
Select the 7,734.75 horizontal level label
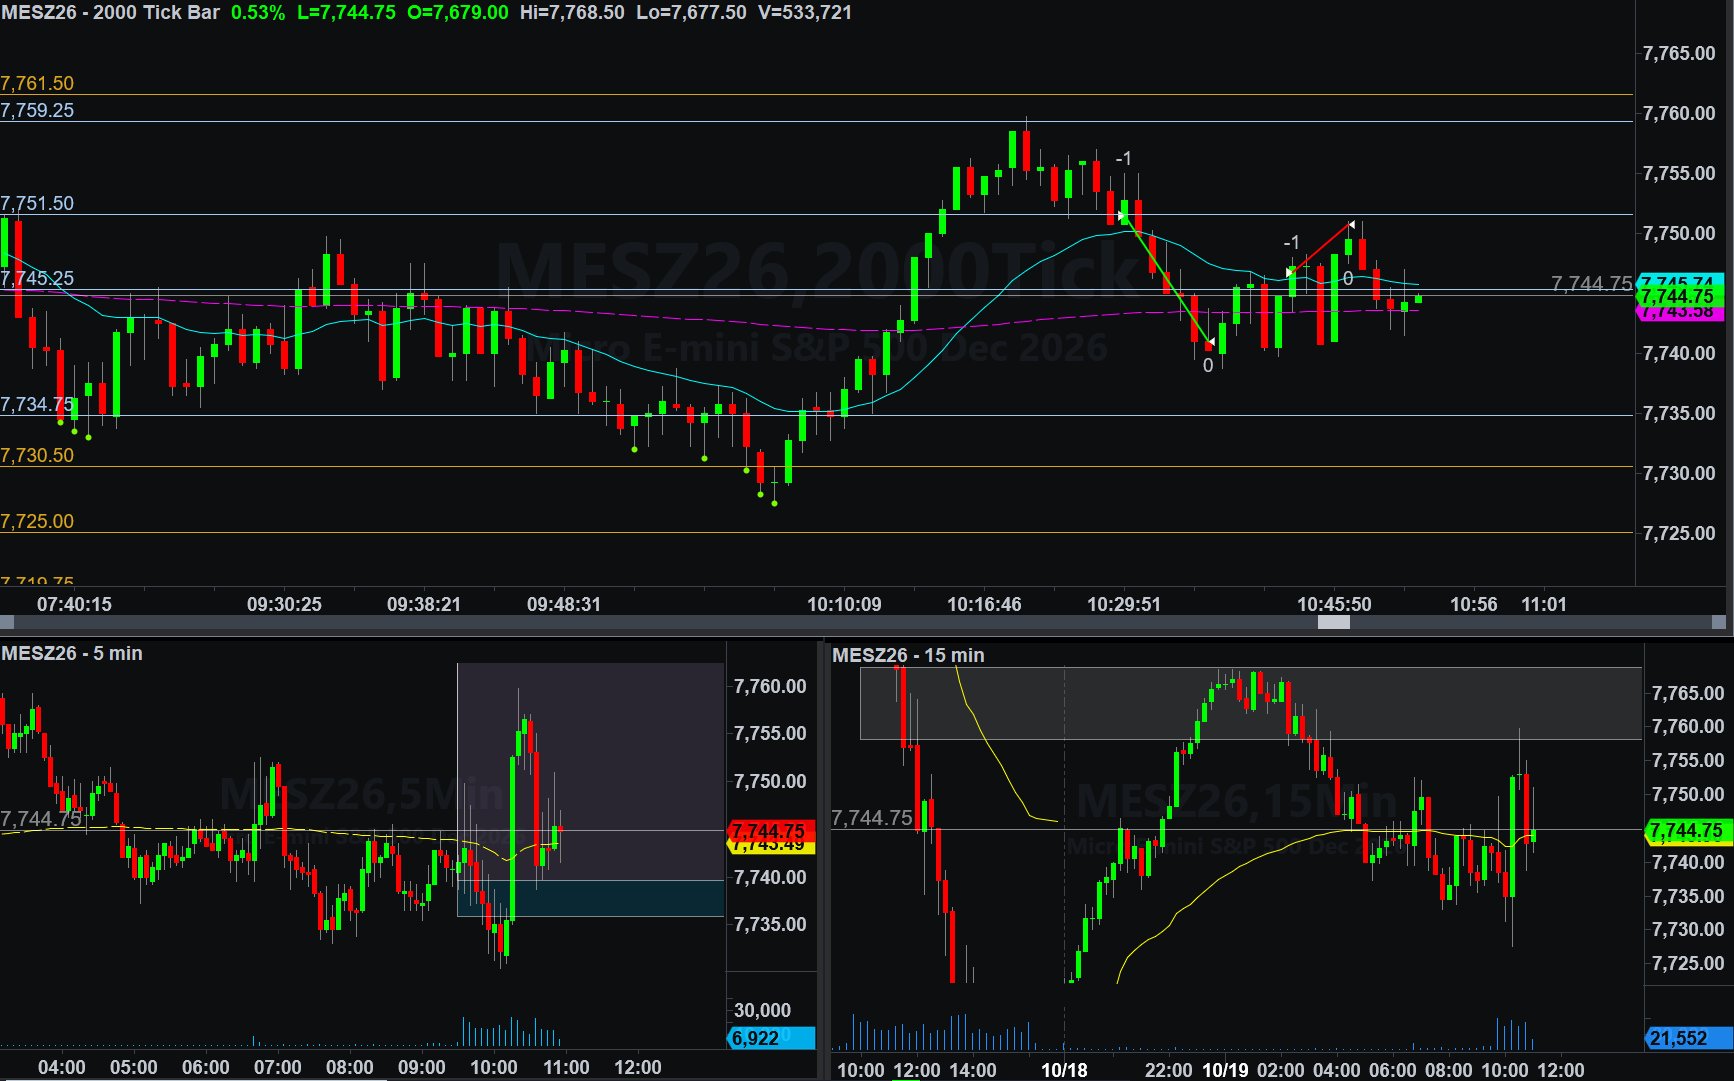(37, 404)
